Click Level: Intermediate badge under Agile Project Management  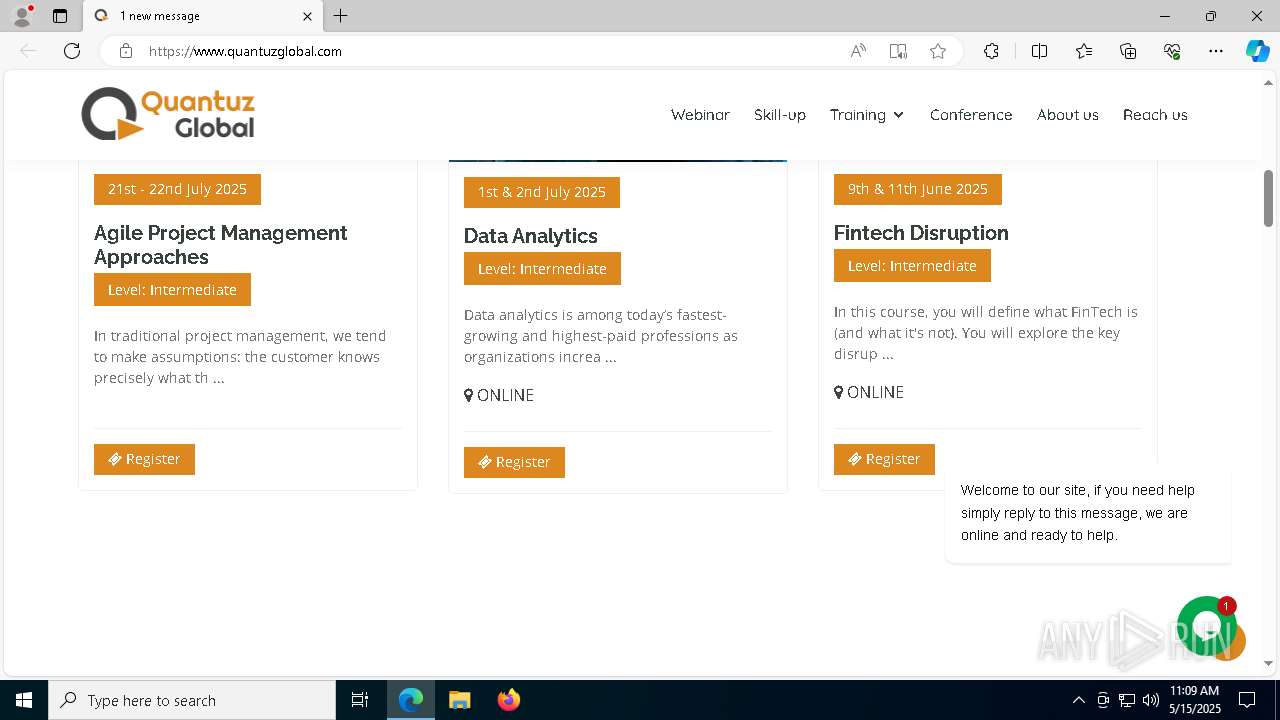172,290
